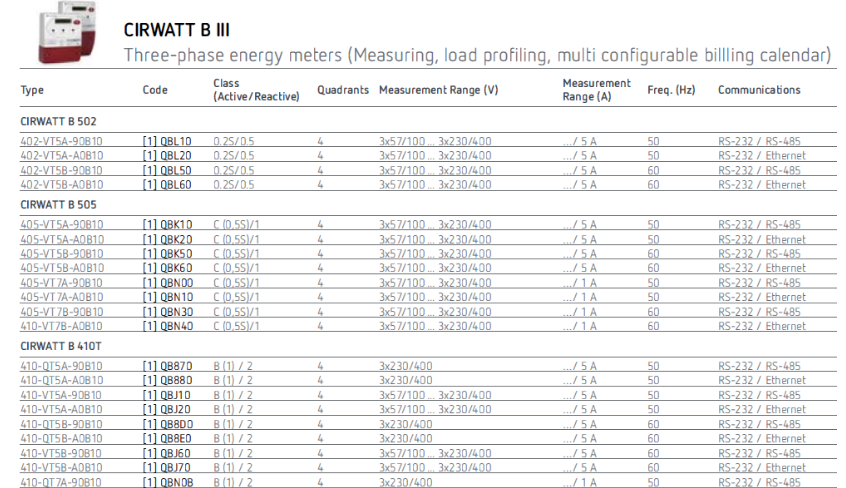The image size is (846, 488).
Task: Click the 'Freq. (Hz)' column header
Action: pos(671,90)
